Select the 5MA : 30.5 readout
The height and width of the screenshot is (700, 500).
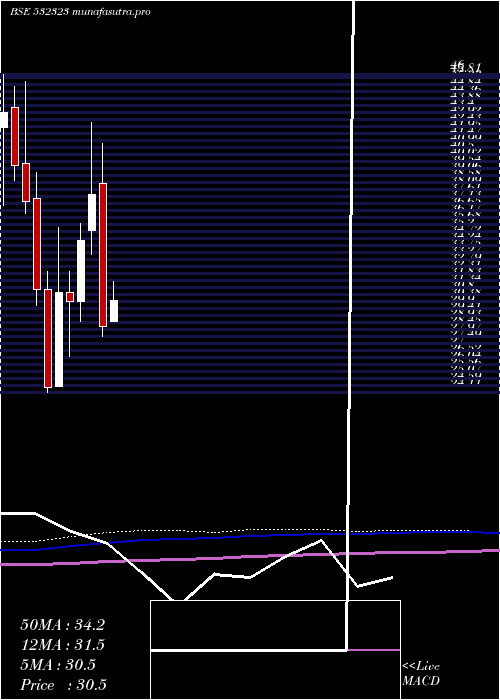point(58,665)
